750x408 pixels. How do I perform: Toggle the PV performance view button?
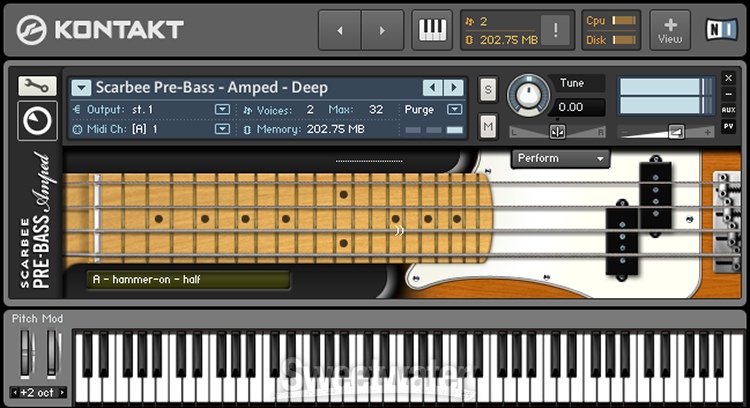(728, 126)
